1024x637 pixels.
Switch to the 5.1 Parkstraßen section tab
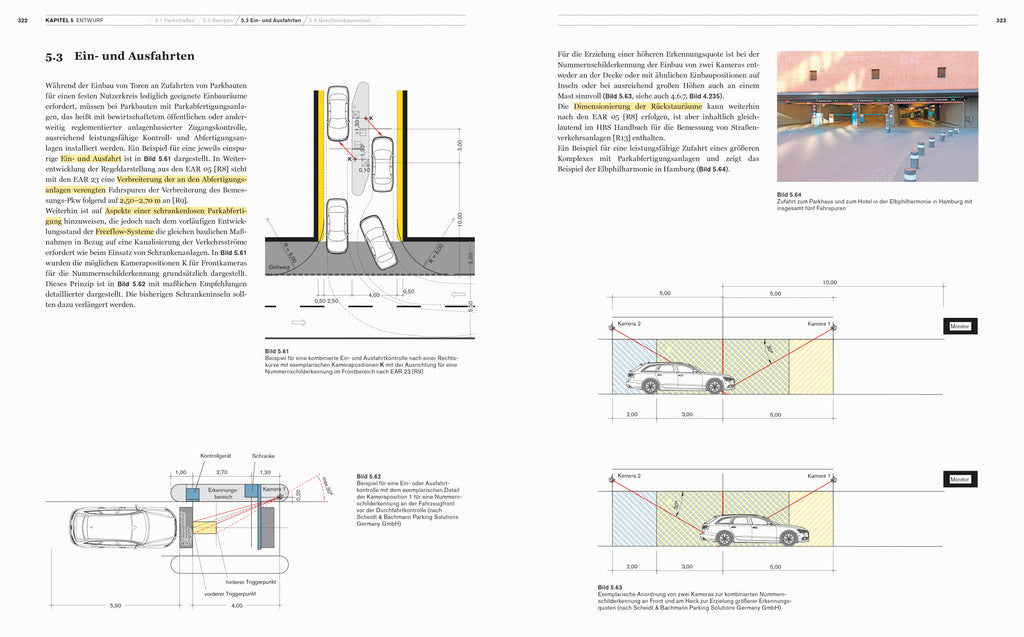174,20
